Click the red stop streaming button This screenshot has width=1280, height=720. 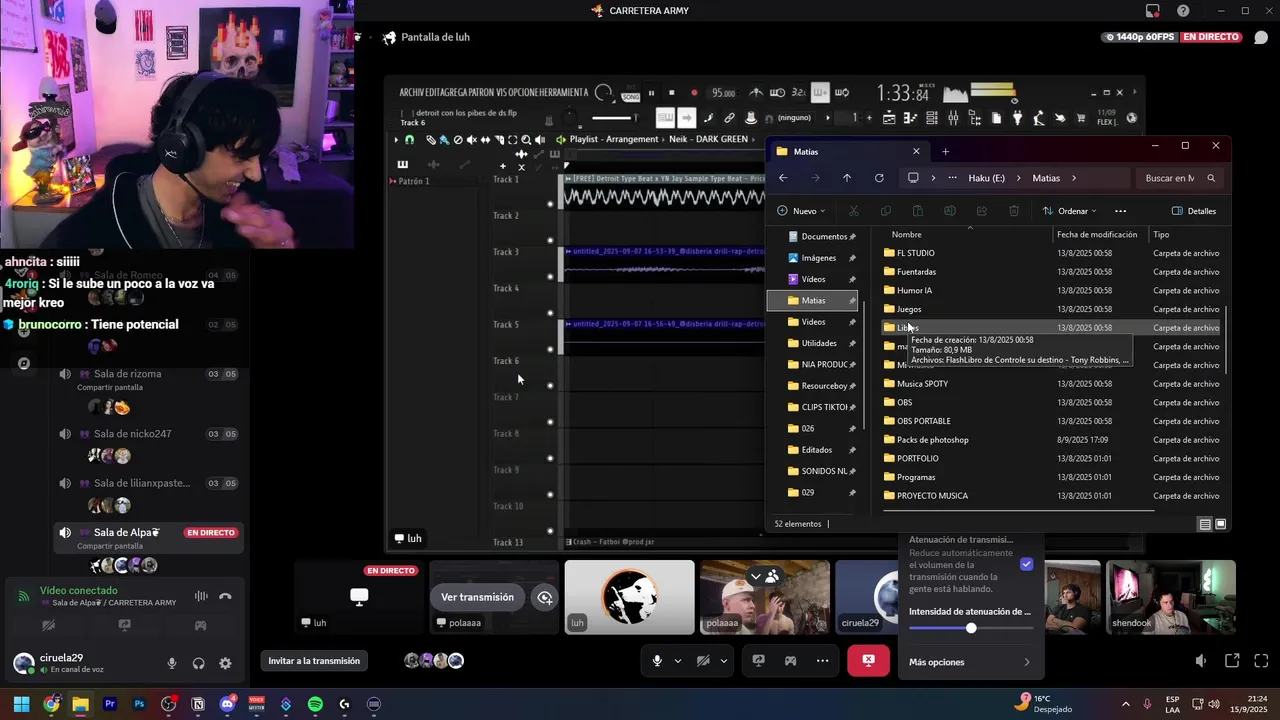[x=868, y=660]
